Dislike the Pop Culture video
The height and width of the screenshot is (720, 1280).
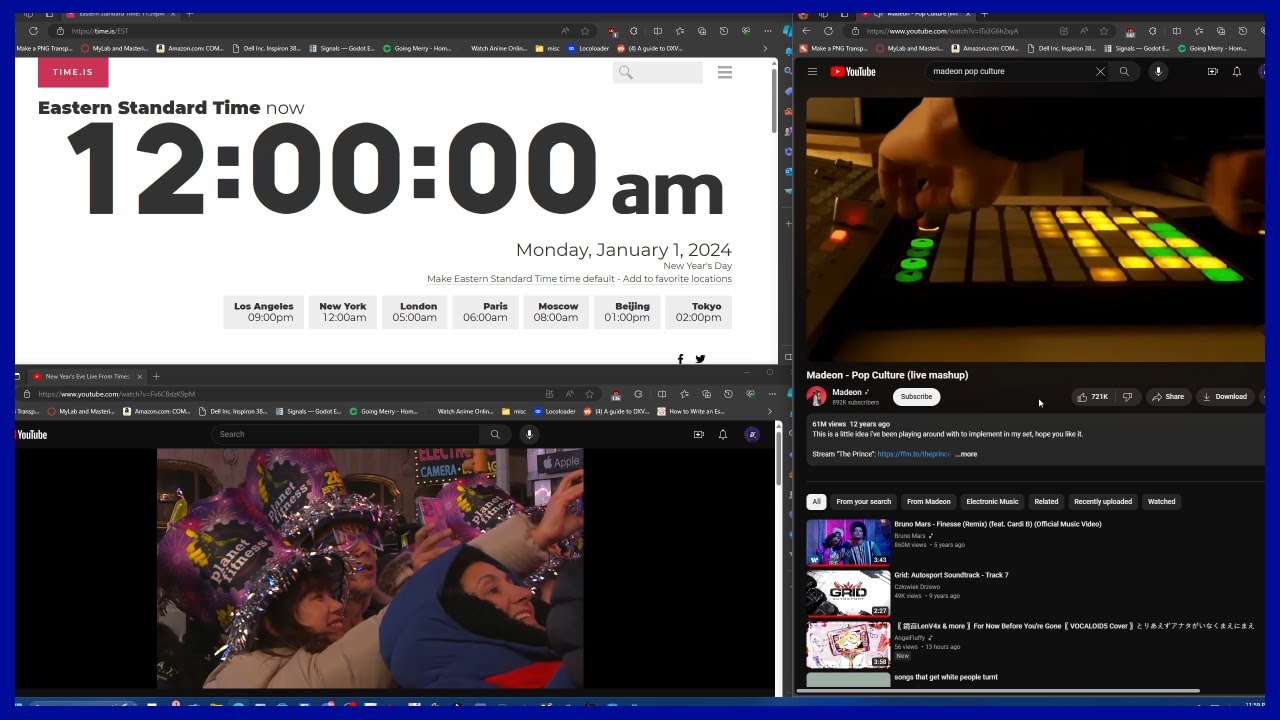pos(1128,397)
